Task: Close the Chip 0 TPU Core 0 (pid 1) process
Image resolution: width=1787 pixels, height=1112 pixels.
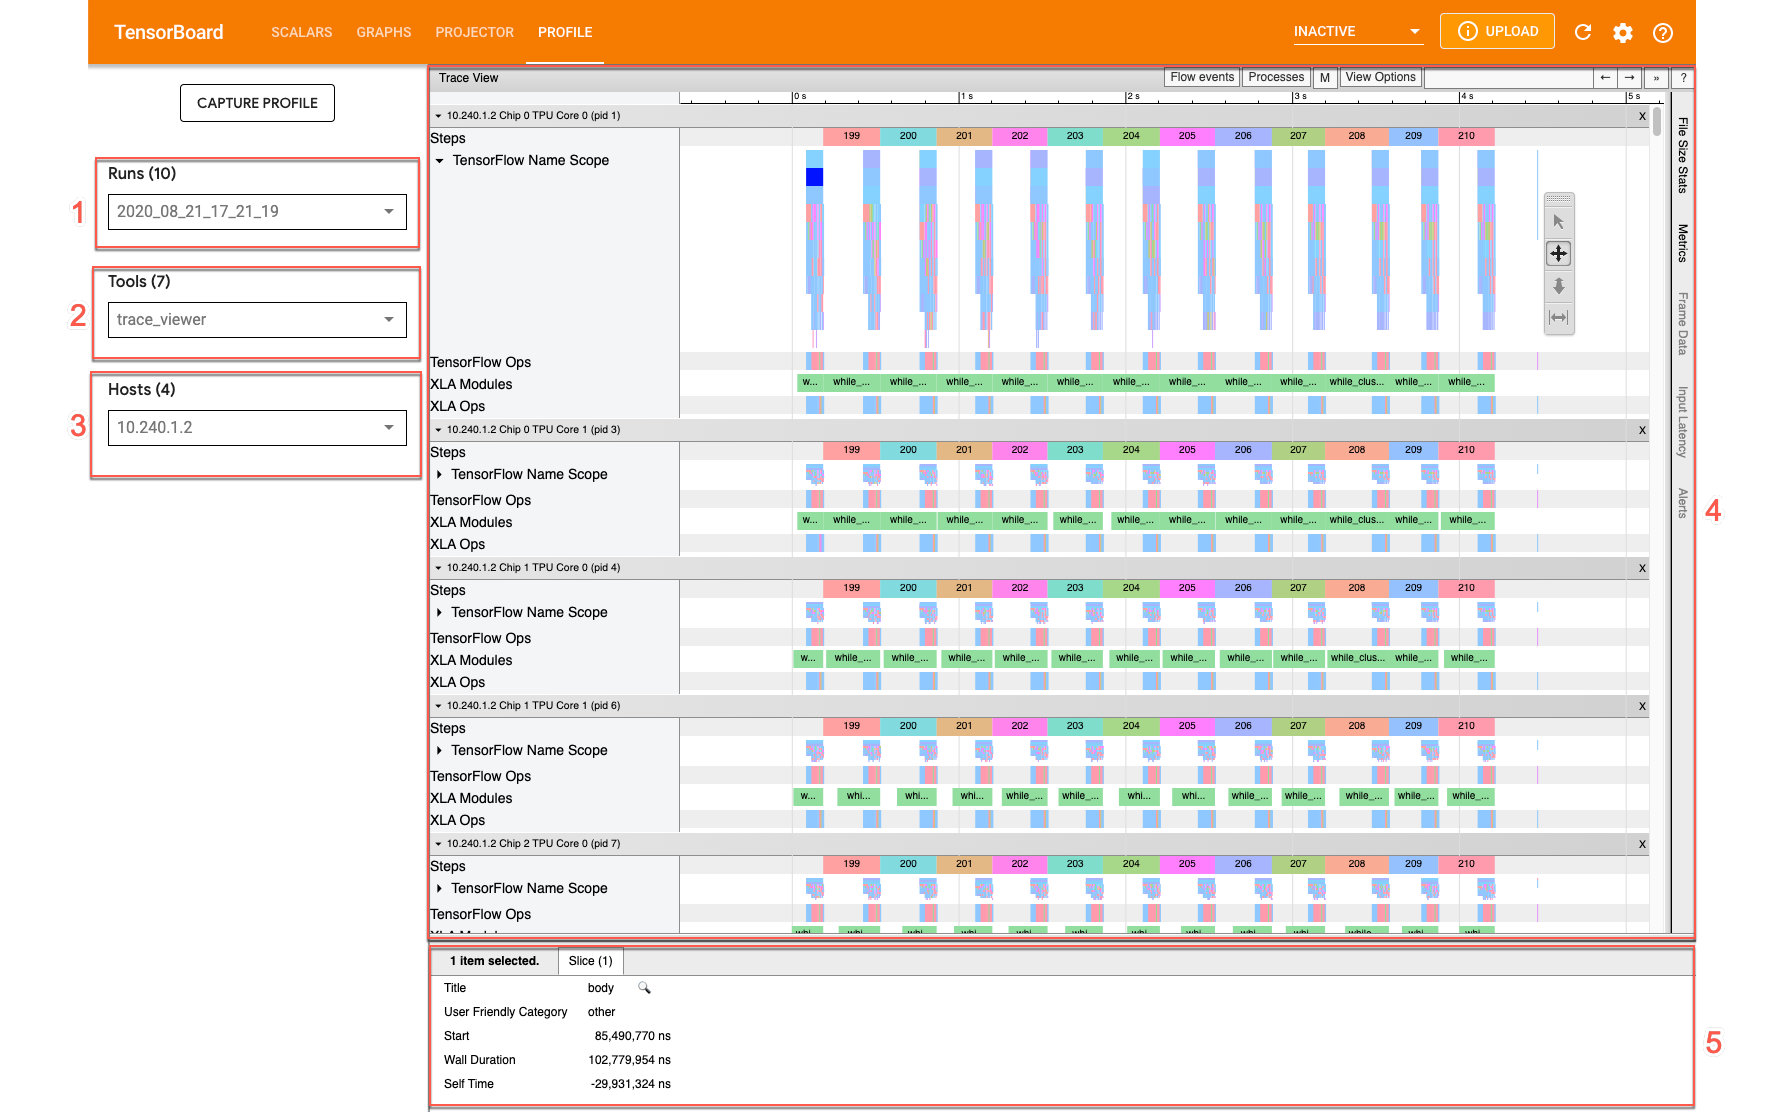Action: 1642,116
